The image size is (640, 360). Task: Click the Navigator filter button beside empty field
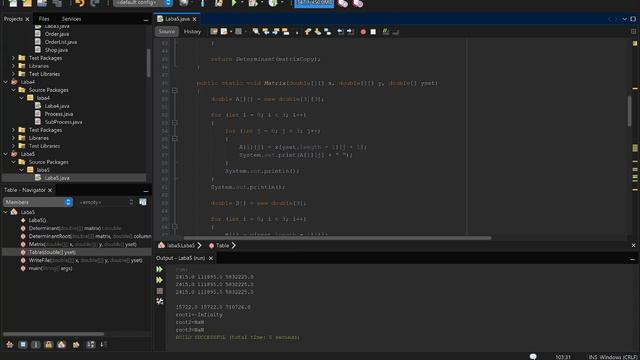click(x=142, y=202)
